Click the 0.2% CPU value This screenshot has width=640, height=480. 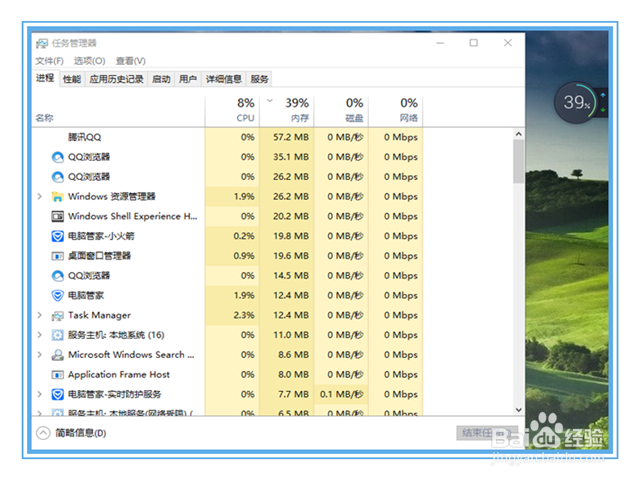244,236
